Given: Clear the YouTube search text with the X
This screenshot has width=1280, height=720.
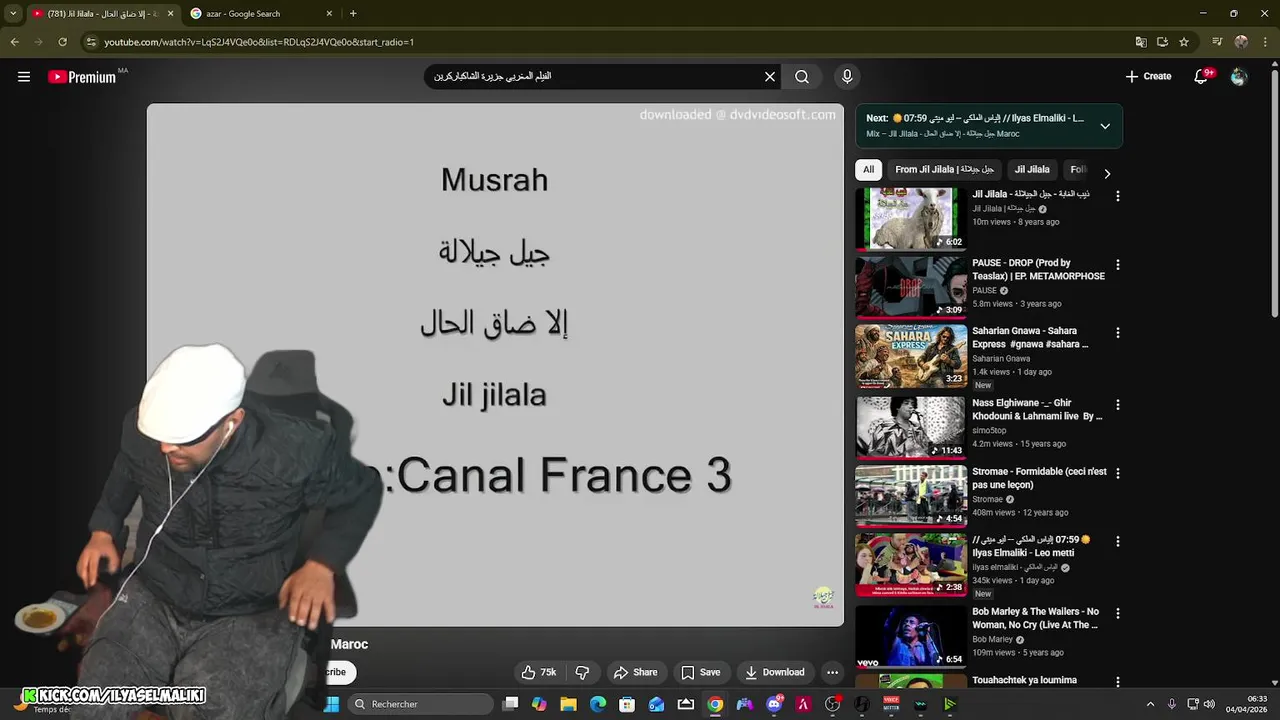Looking at the screenshot, I should [x=770, y=77].
